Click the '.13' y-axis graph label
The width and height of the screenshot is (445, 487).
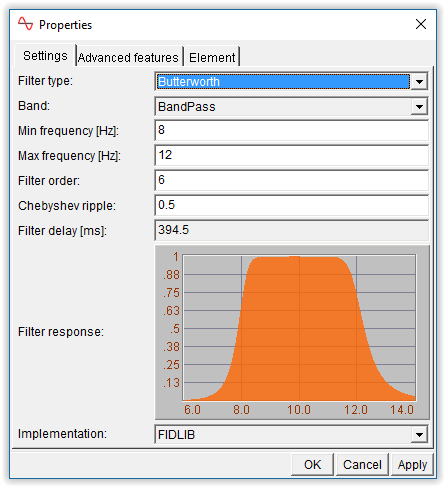(x=172, y=383)
